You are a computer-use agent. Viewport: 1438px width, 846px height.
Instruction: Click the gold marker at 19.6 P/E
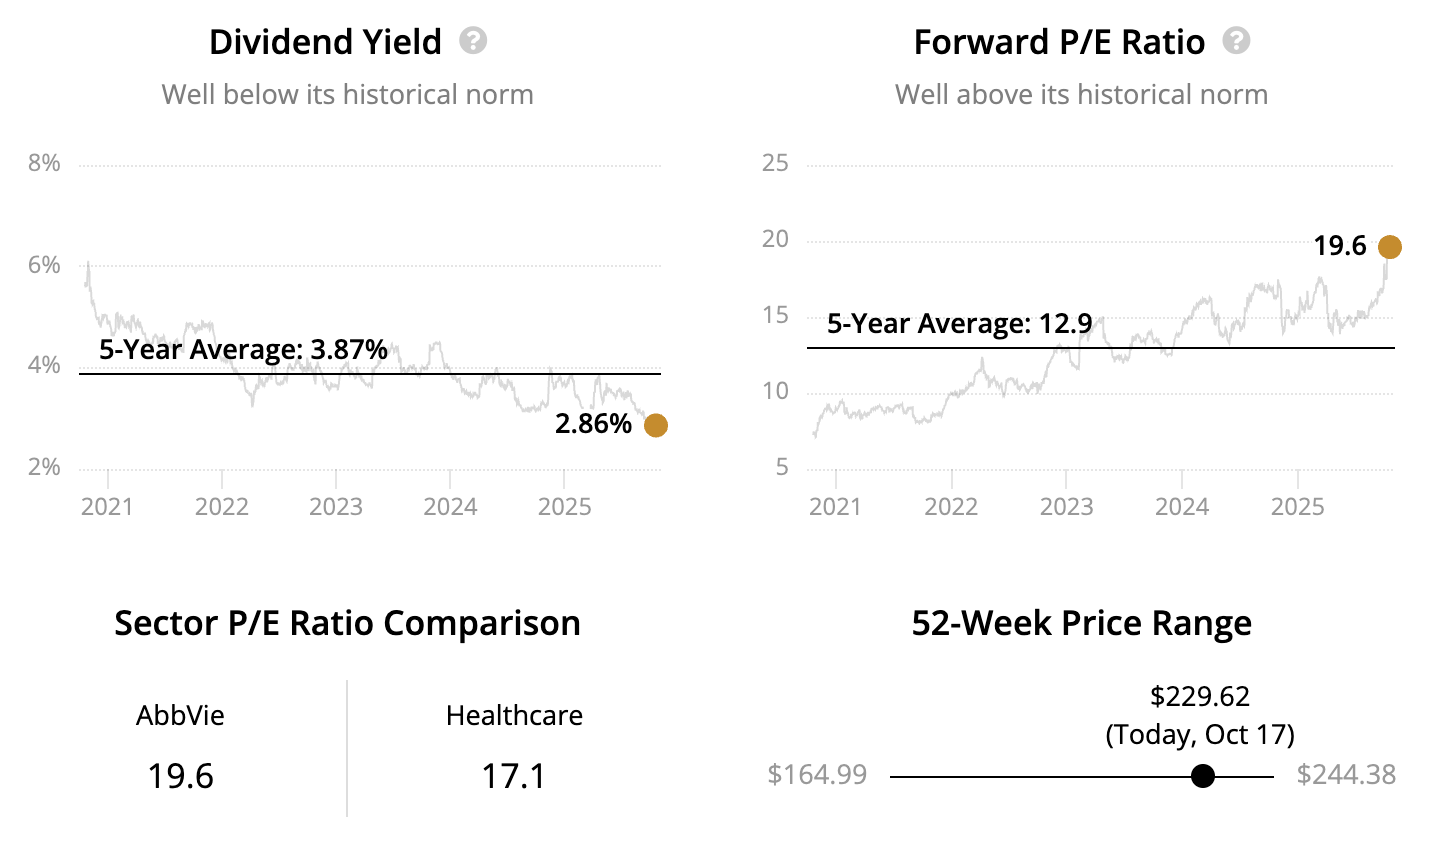(1389, 246)
